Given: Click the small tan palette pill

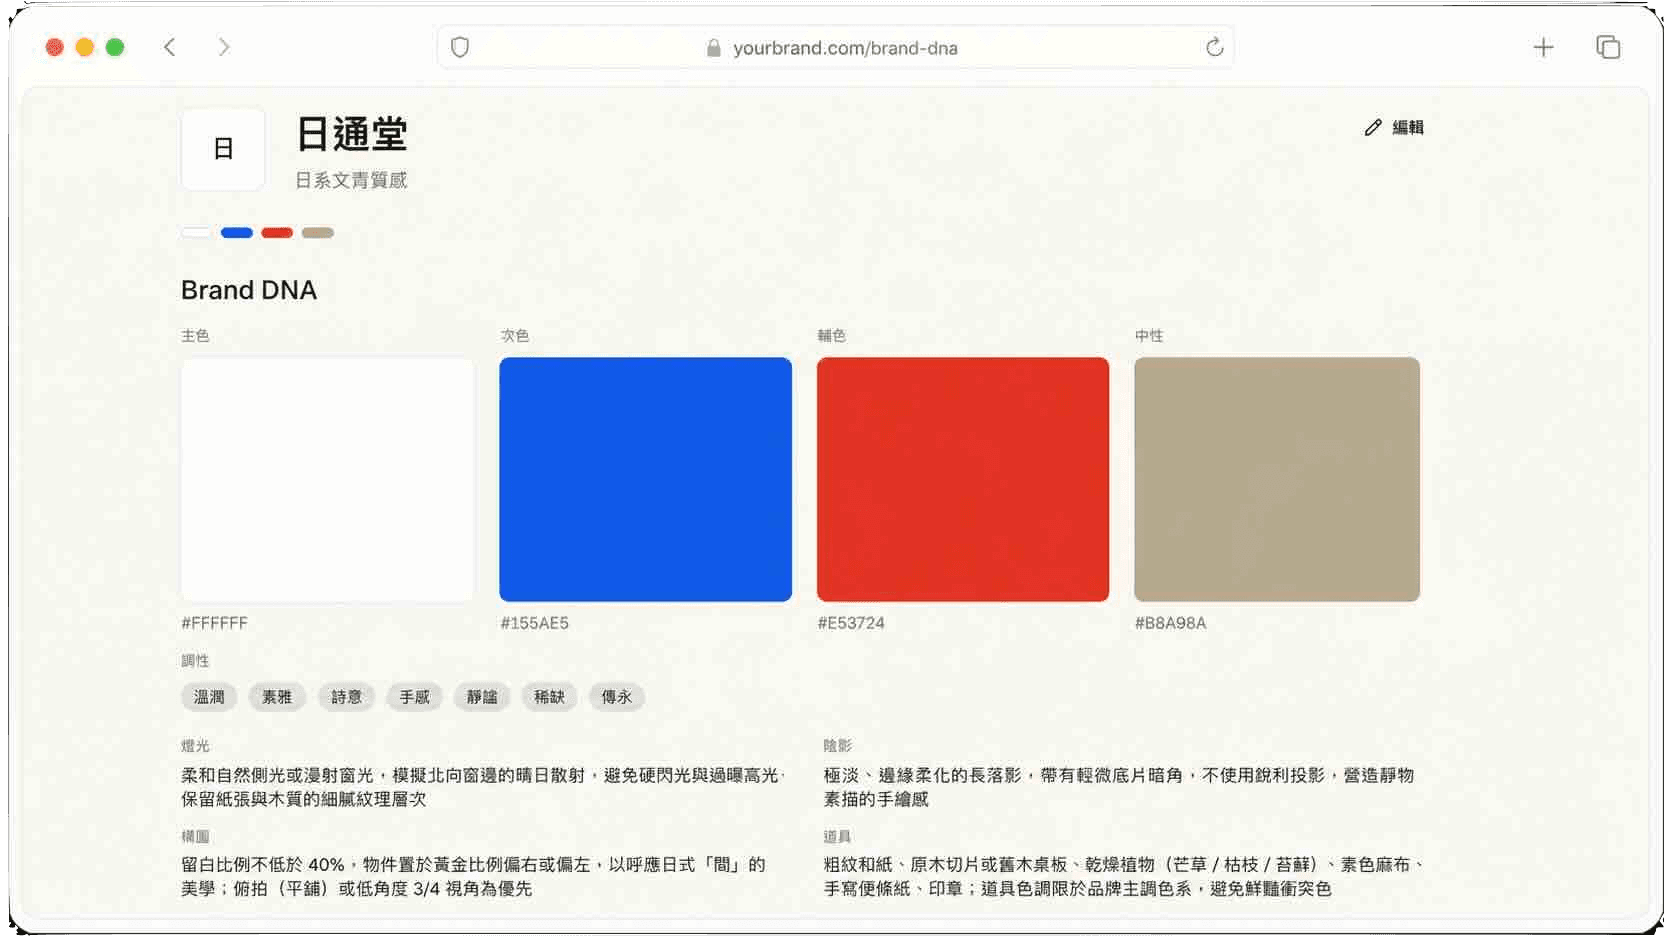Looking at the screenshot, I should [318, 233].
